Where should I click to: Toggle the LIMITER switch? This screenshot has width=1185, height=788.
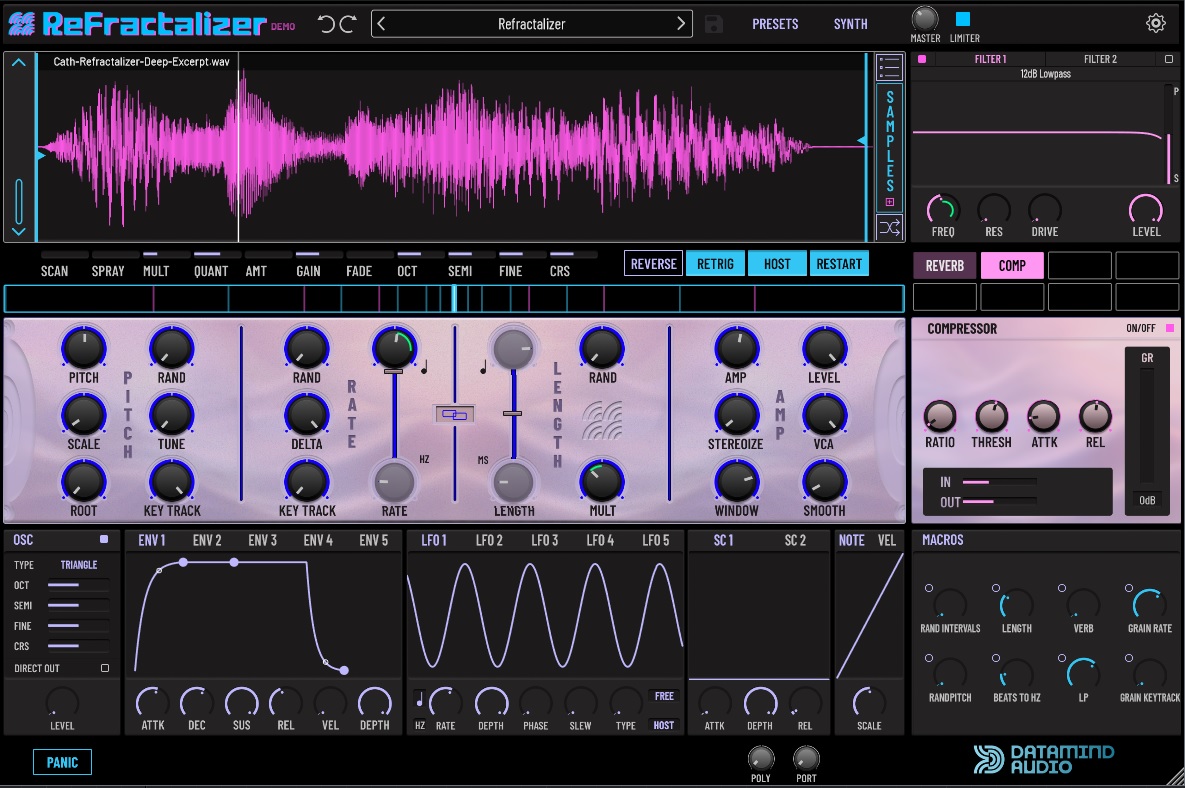click(x=963, y=19)
